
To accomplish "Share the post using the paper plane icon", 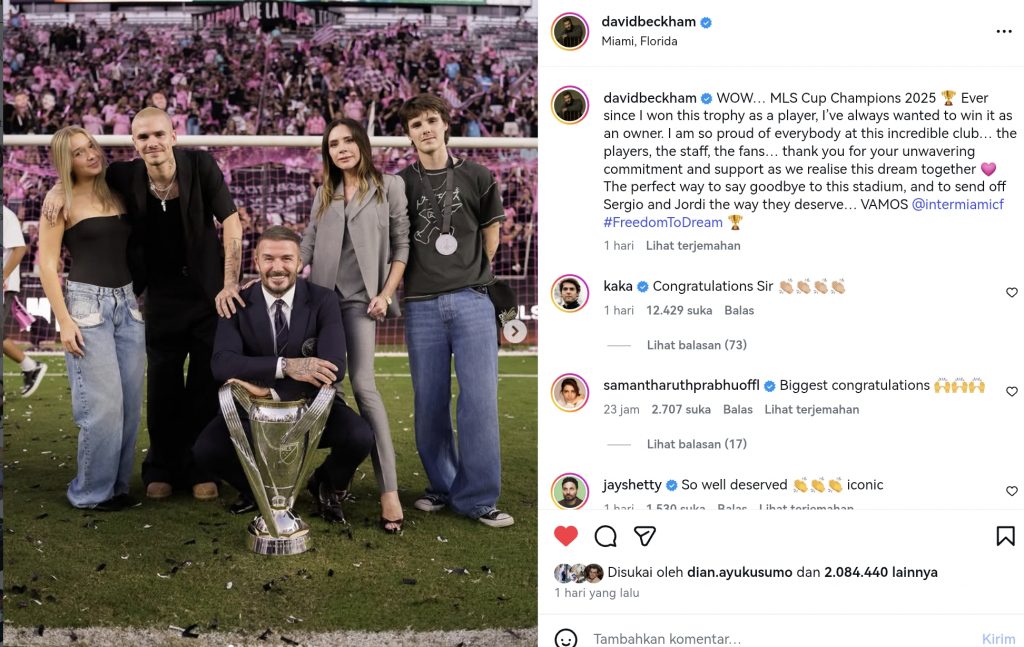I will (643, 536).
